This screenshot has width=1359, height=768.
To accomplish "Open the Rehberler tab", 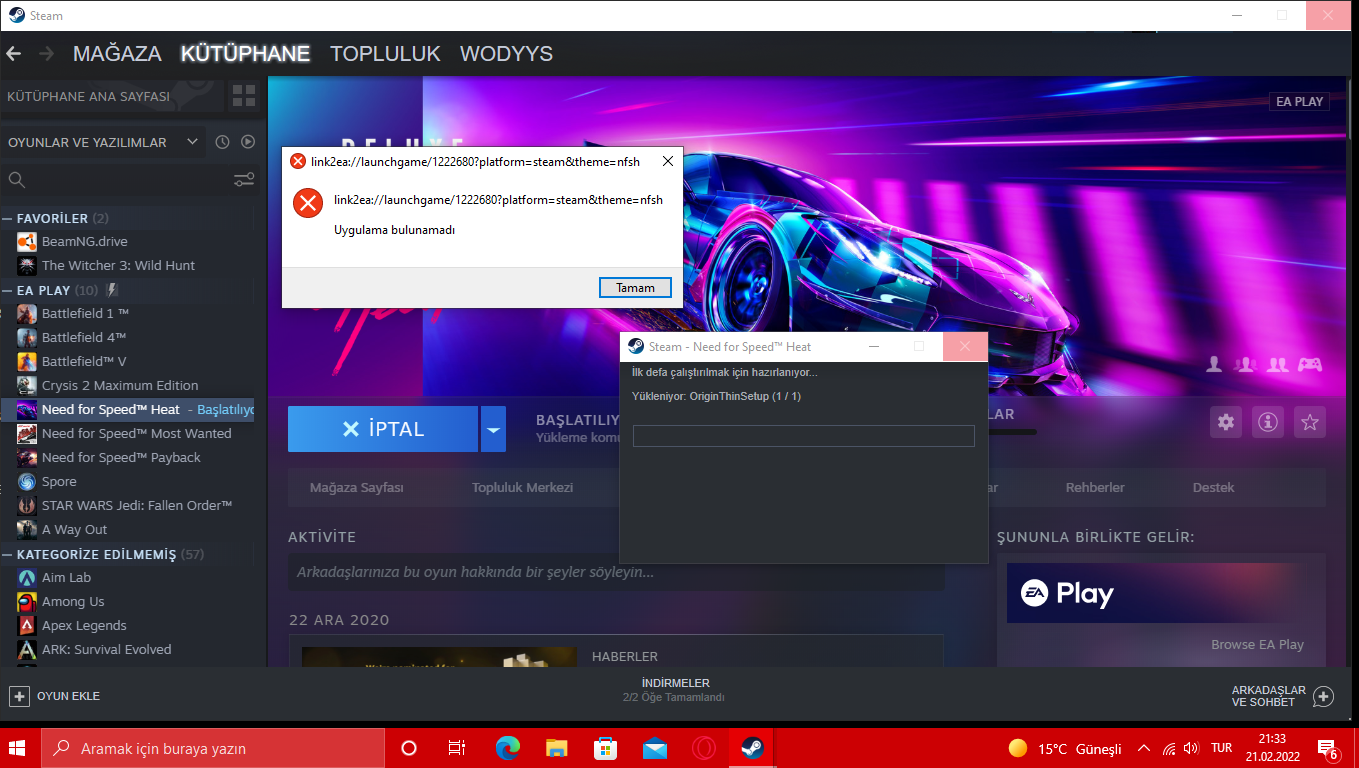I will coord(1095,488).
